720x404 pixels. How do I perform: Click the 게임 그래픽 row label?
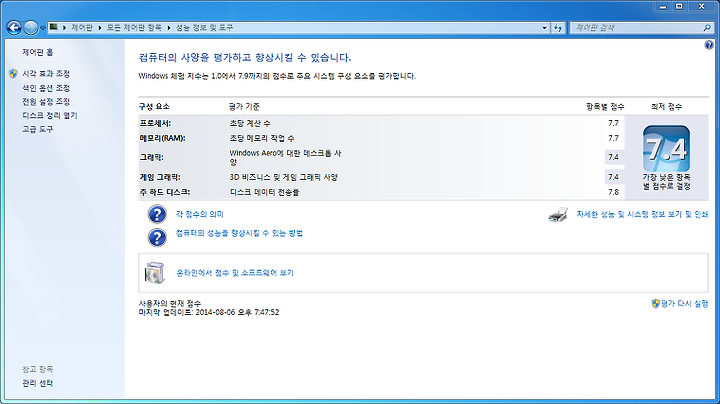pos(160,177)
